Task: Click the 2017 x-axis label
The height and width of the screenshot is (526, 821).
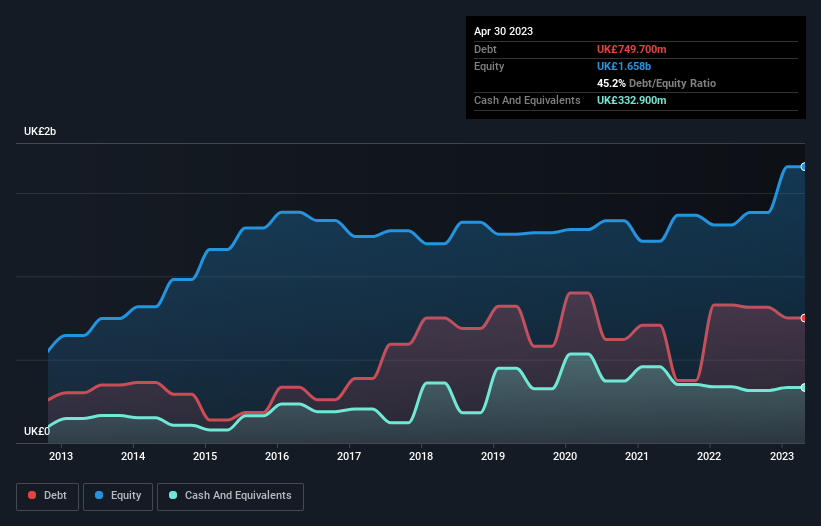Action: click(x=349, y=456)
